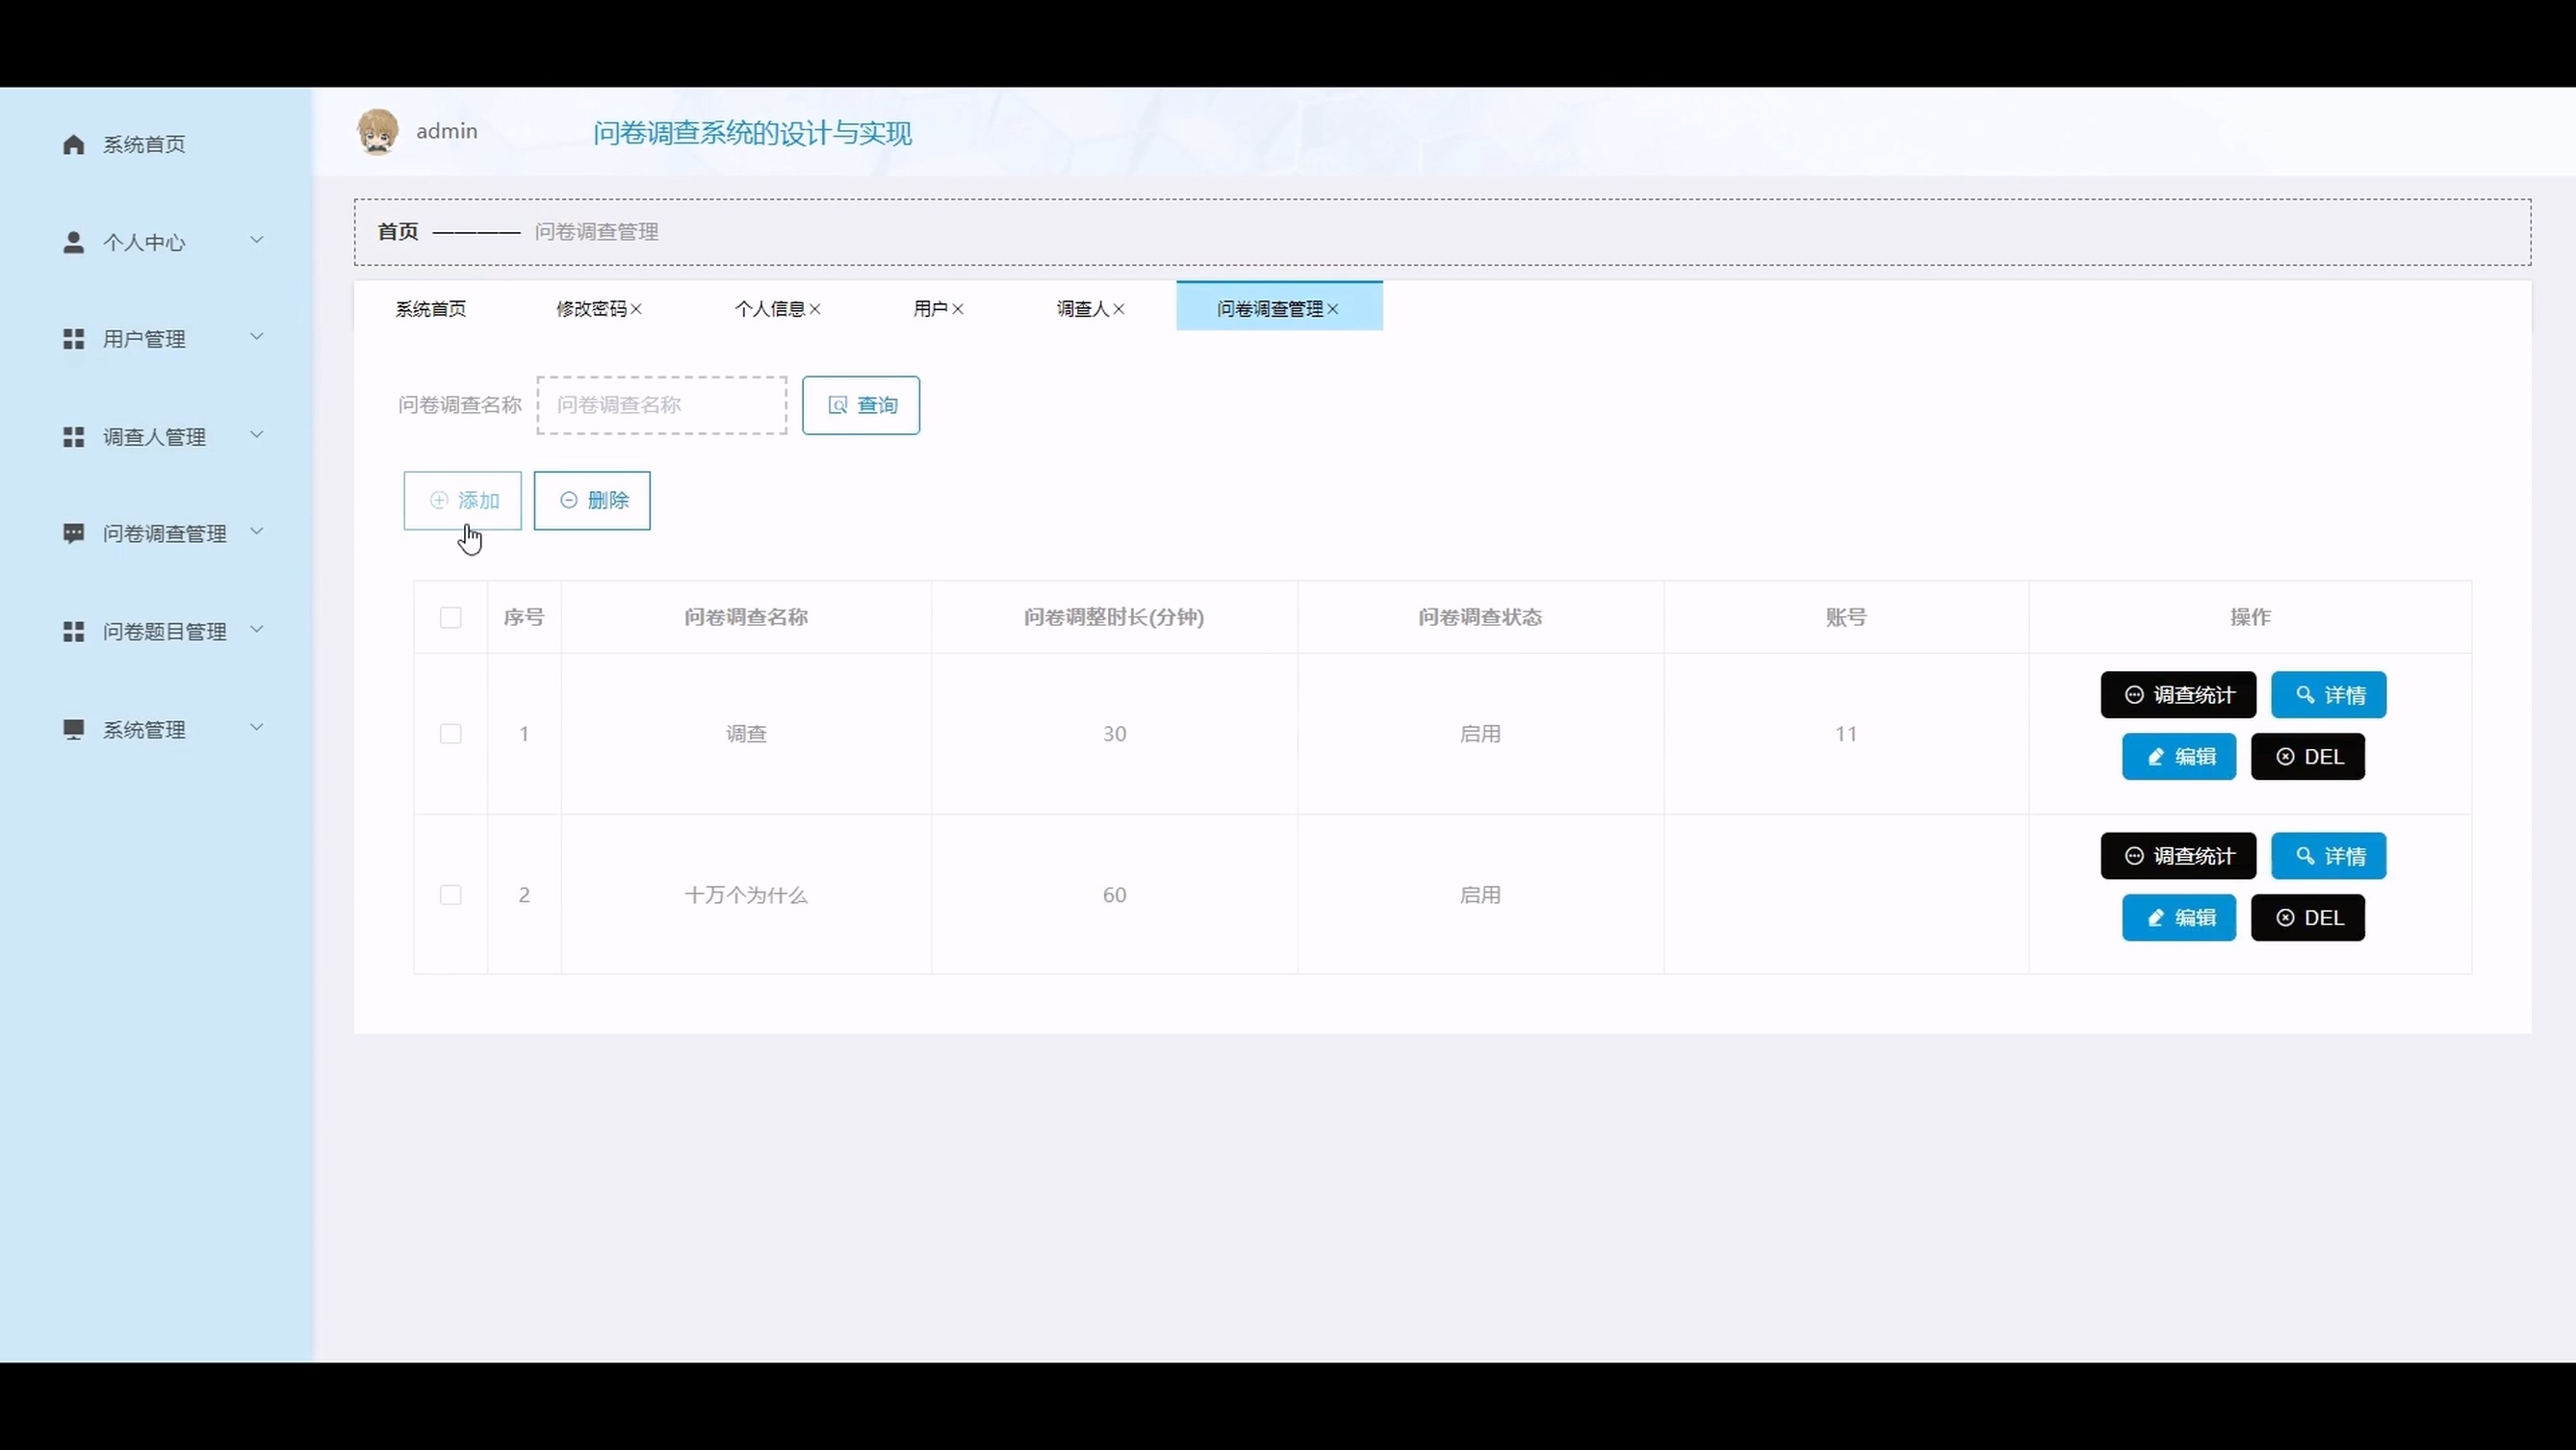The image size is (2576, 1450).
Task: Click the person icon for 个人中心
Action: coord(73,242)
